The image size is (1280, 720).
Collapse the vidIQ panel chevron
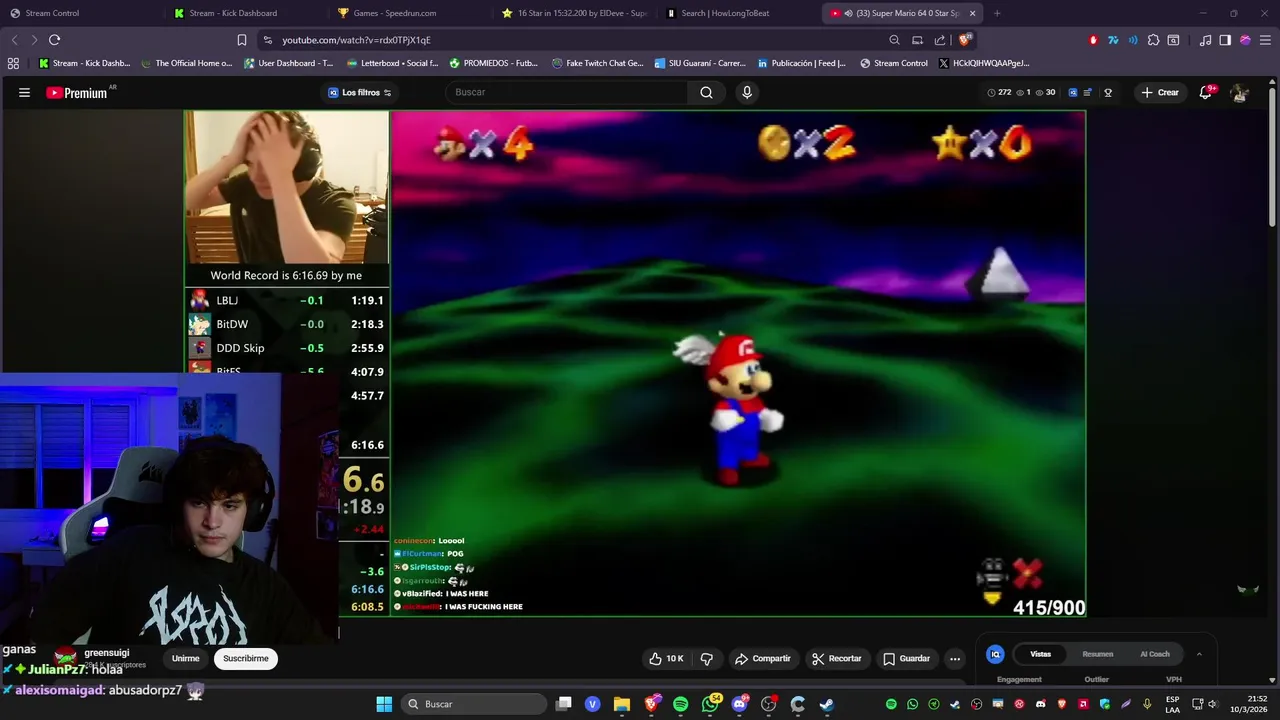tap(1199, 654)
